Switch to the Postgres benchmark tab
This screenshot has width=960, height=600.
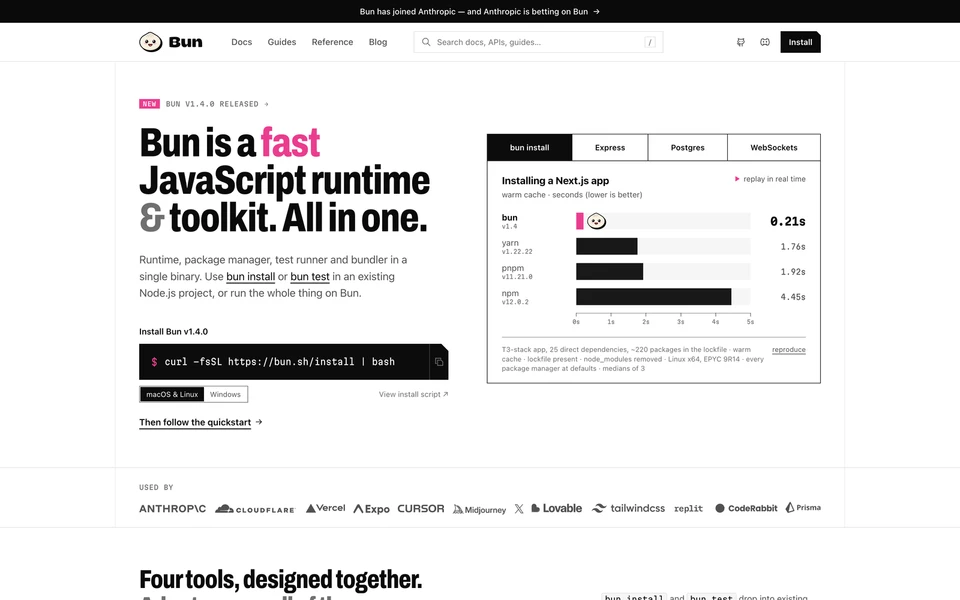click(x=688, y=148)
